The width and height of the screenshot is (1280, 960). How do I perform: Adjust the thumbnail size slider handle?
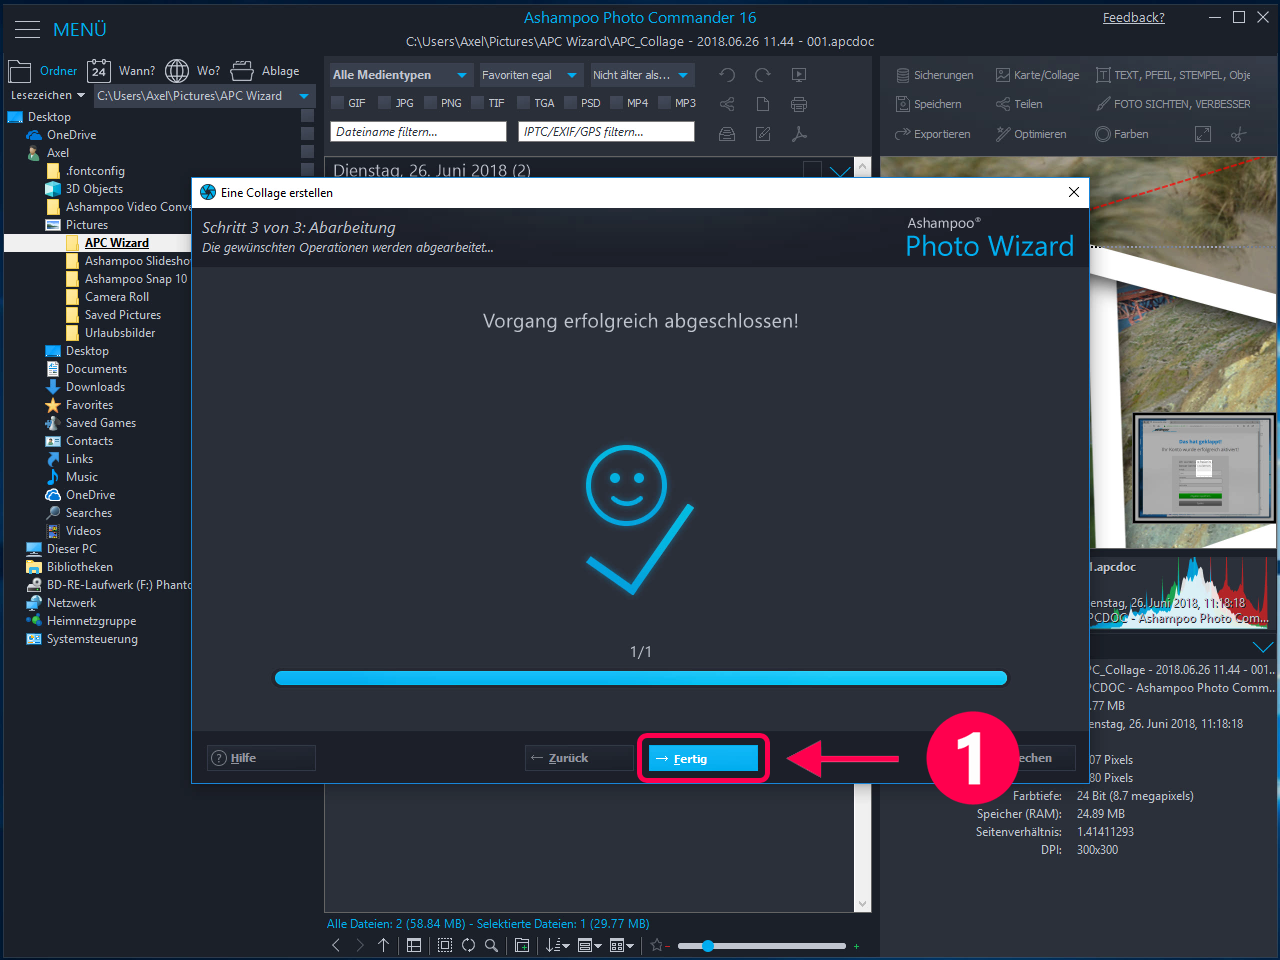pyautogui.click(x=708, y=945)
